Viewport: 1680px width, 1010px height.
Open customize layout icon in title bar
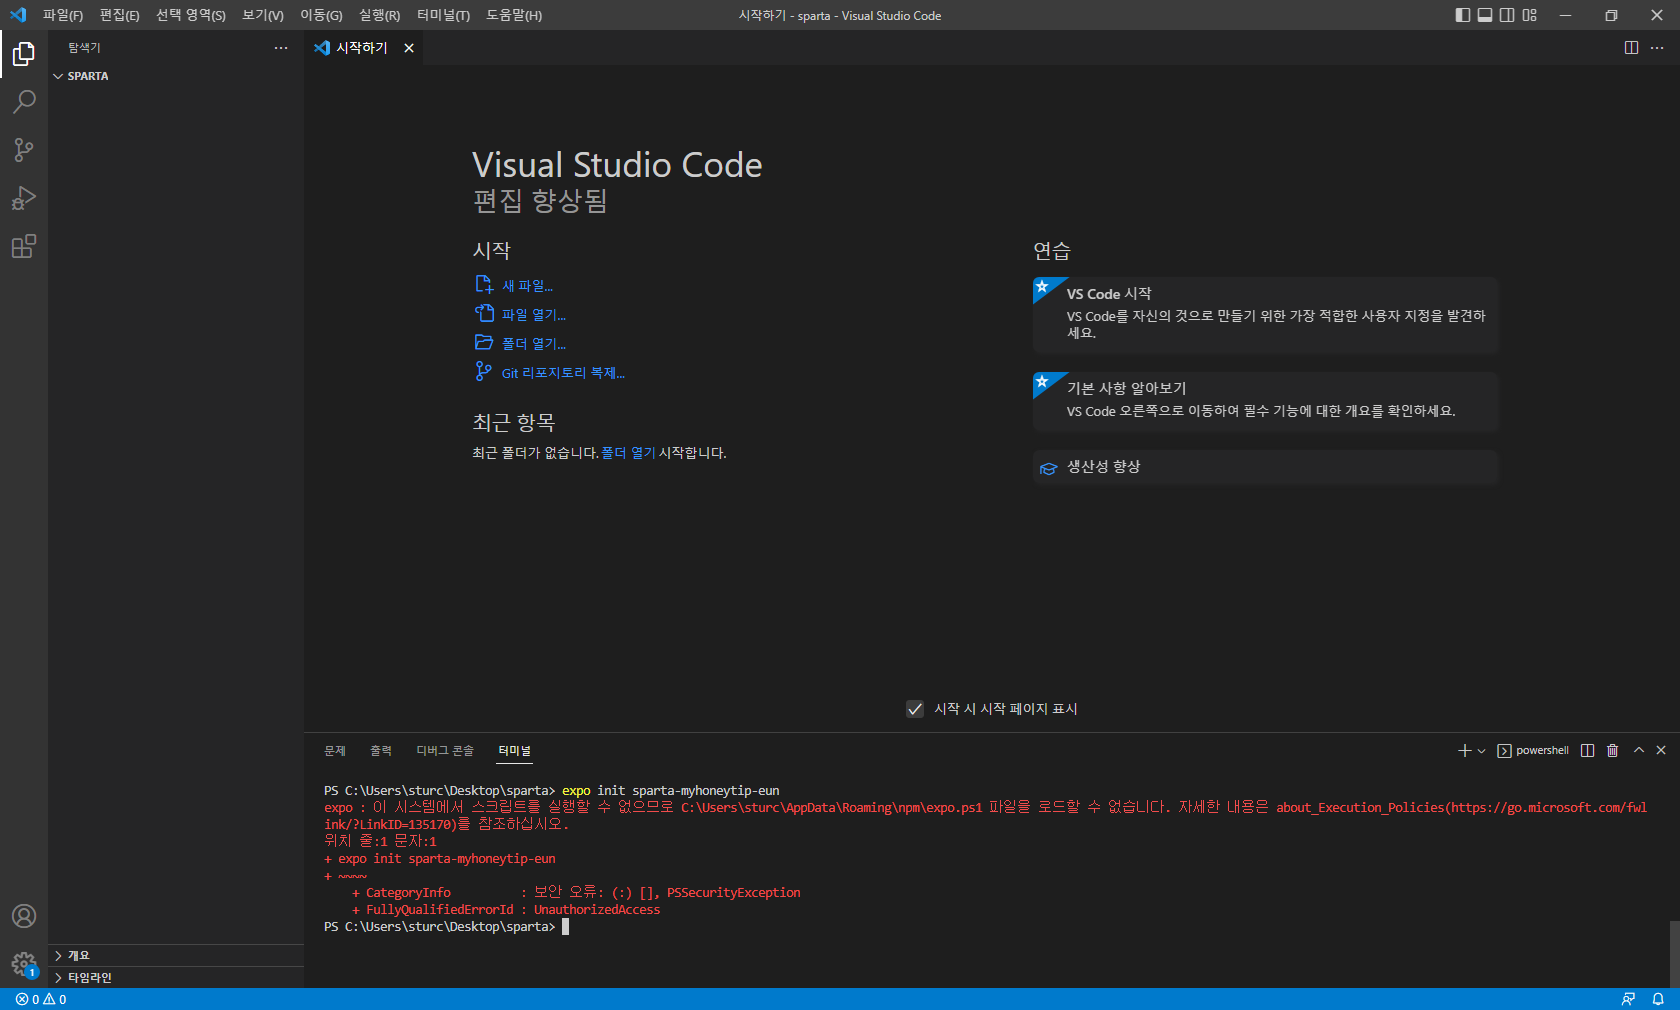(1529, 15)
